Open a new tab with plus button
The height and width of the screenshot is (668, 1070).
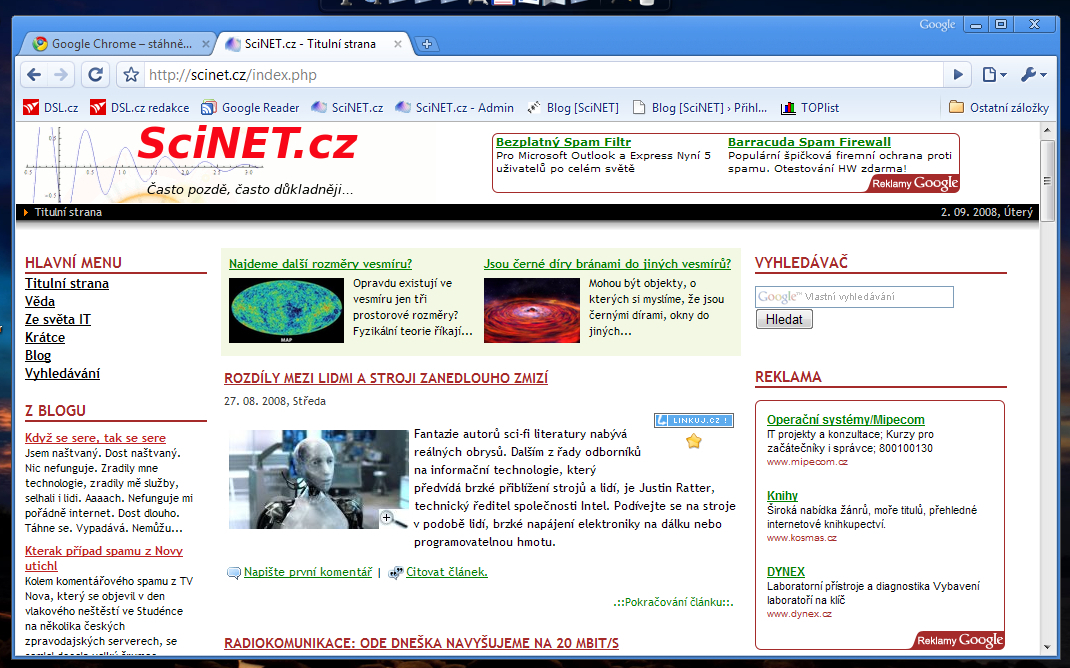point(426,44)
